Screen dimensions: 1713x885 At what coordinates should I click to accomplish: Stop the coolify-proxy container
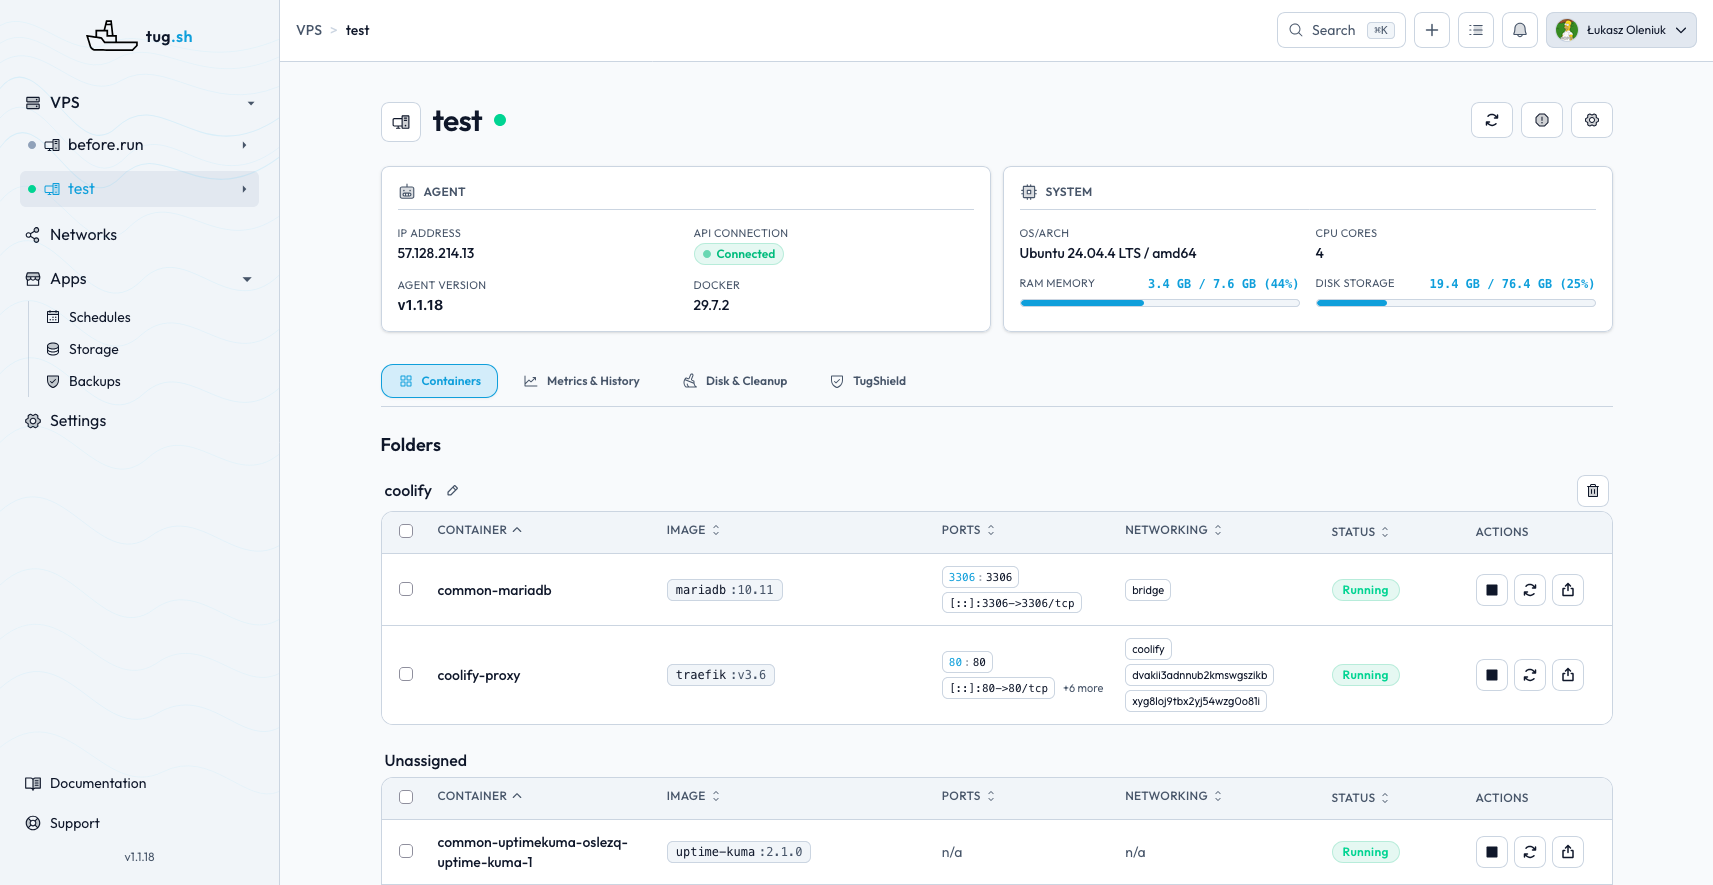click(1491, 675)
